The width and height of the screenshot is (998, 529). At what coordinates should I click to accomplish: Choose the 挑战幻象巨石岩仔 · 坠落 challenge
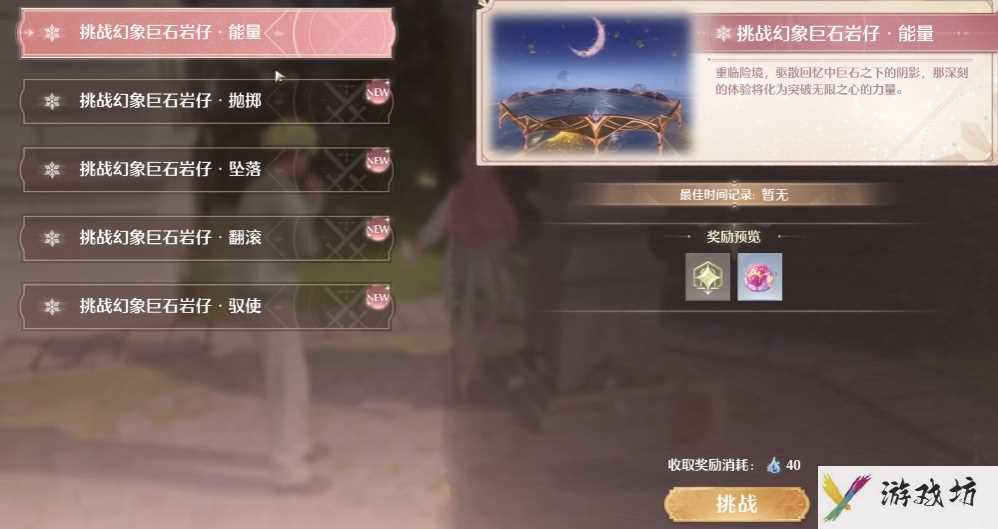tap(207, 169)
